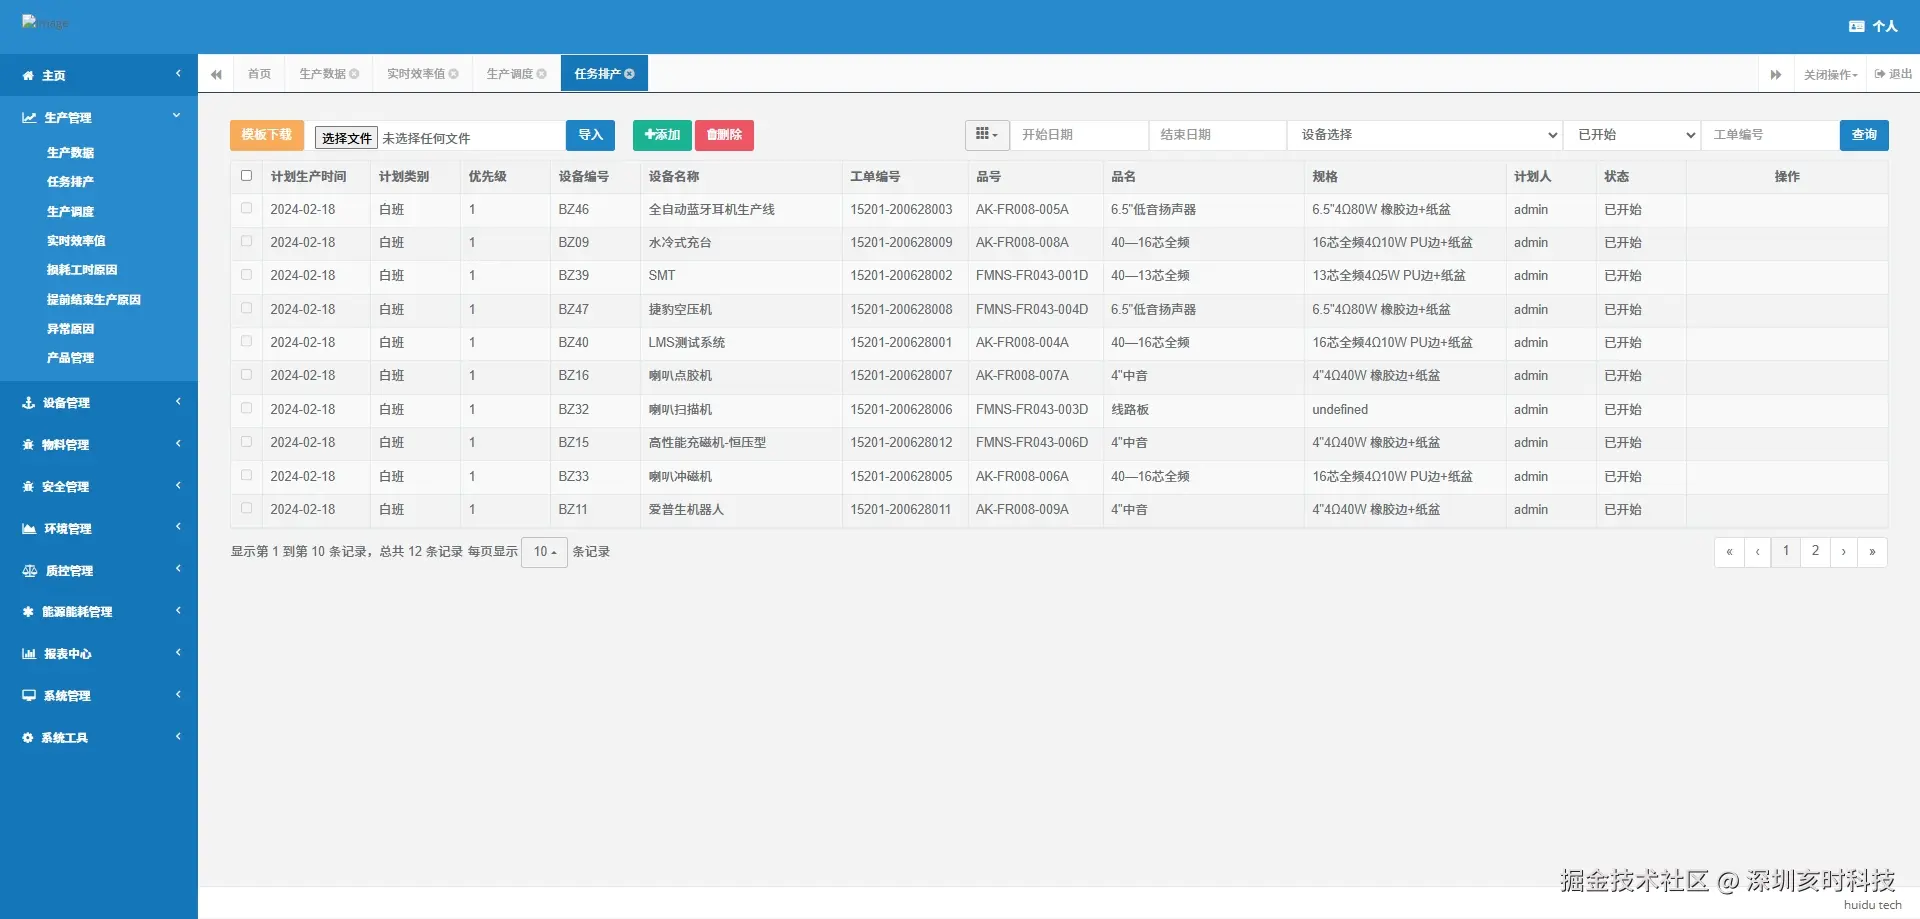1920x919 pixels.
Task: Click the 工单编号 input field
Action: (1770, 135)
